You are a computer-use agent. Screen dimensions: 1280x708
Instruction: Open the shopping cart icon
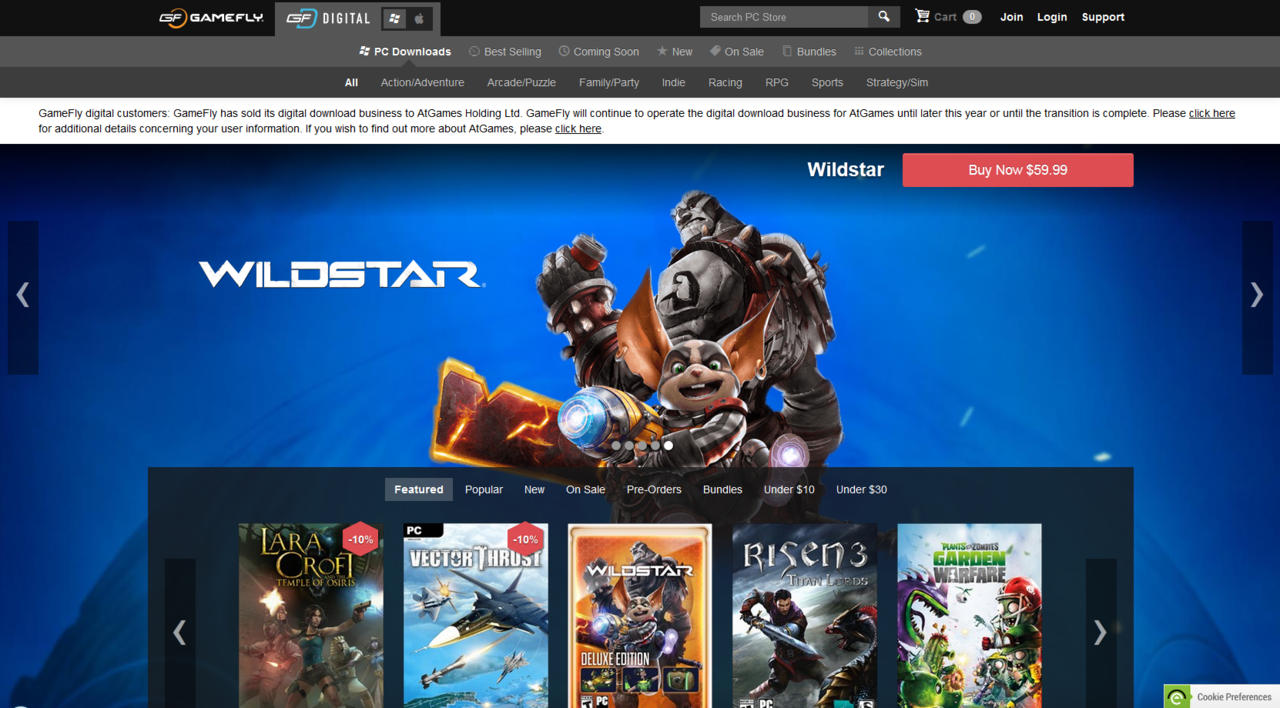click(x=922, y=16)
